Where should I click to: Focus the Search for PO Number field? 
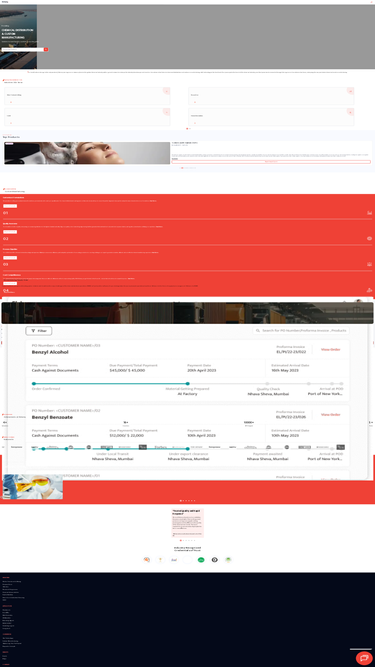(x=301, y=331)
